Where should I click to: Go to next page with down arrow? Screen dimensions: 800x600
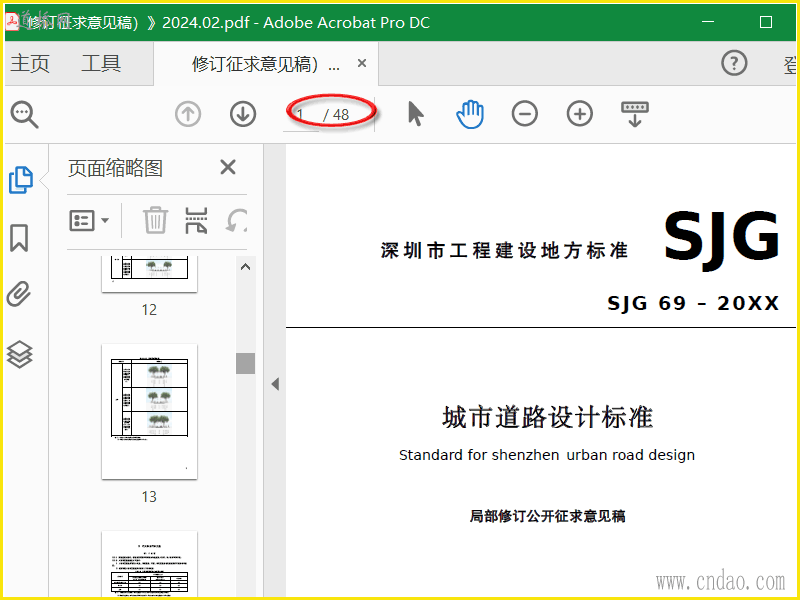click(x=243, y=114)
